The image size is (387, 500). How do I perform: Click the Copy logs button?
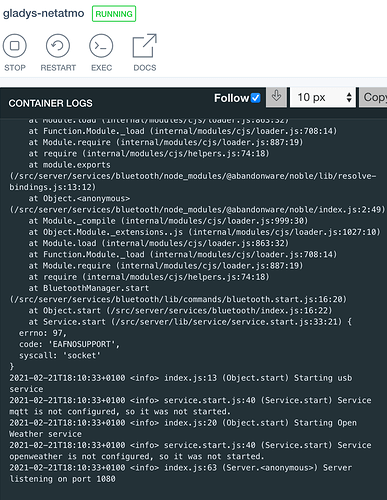[373, 97]
